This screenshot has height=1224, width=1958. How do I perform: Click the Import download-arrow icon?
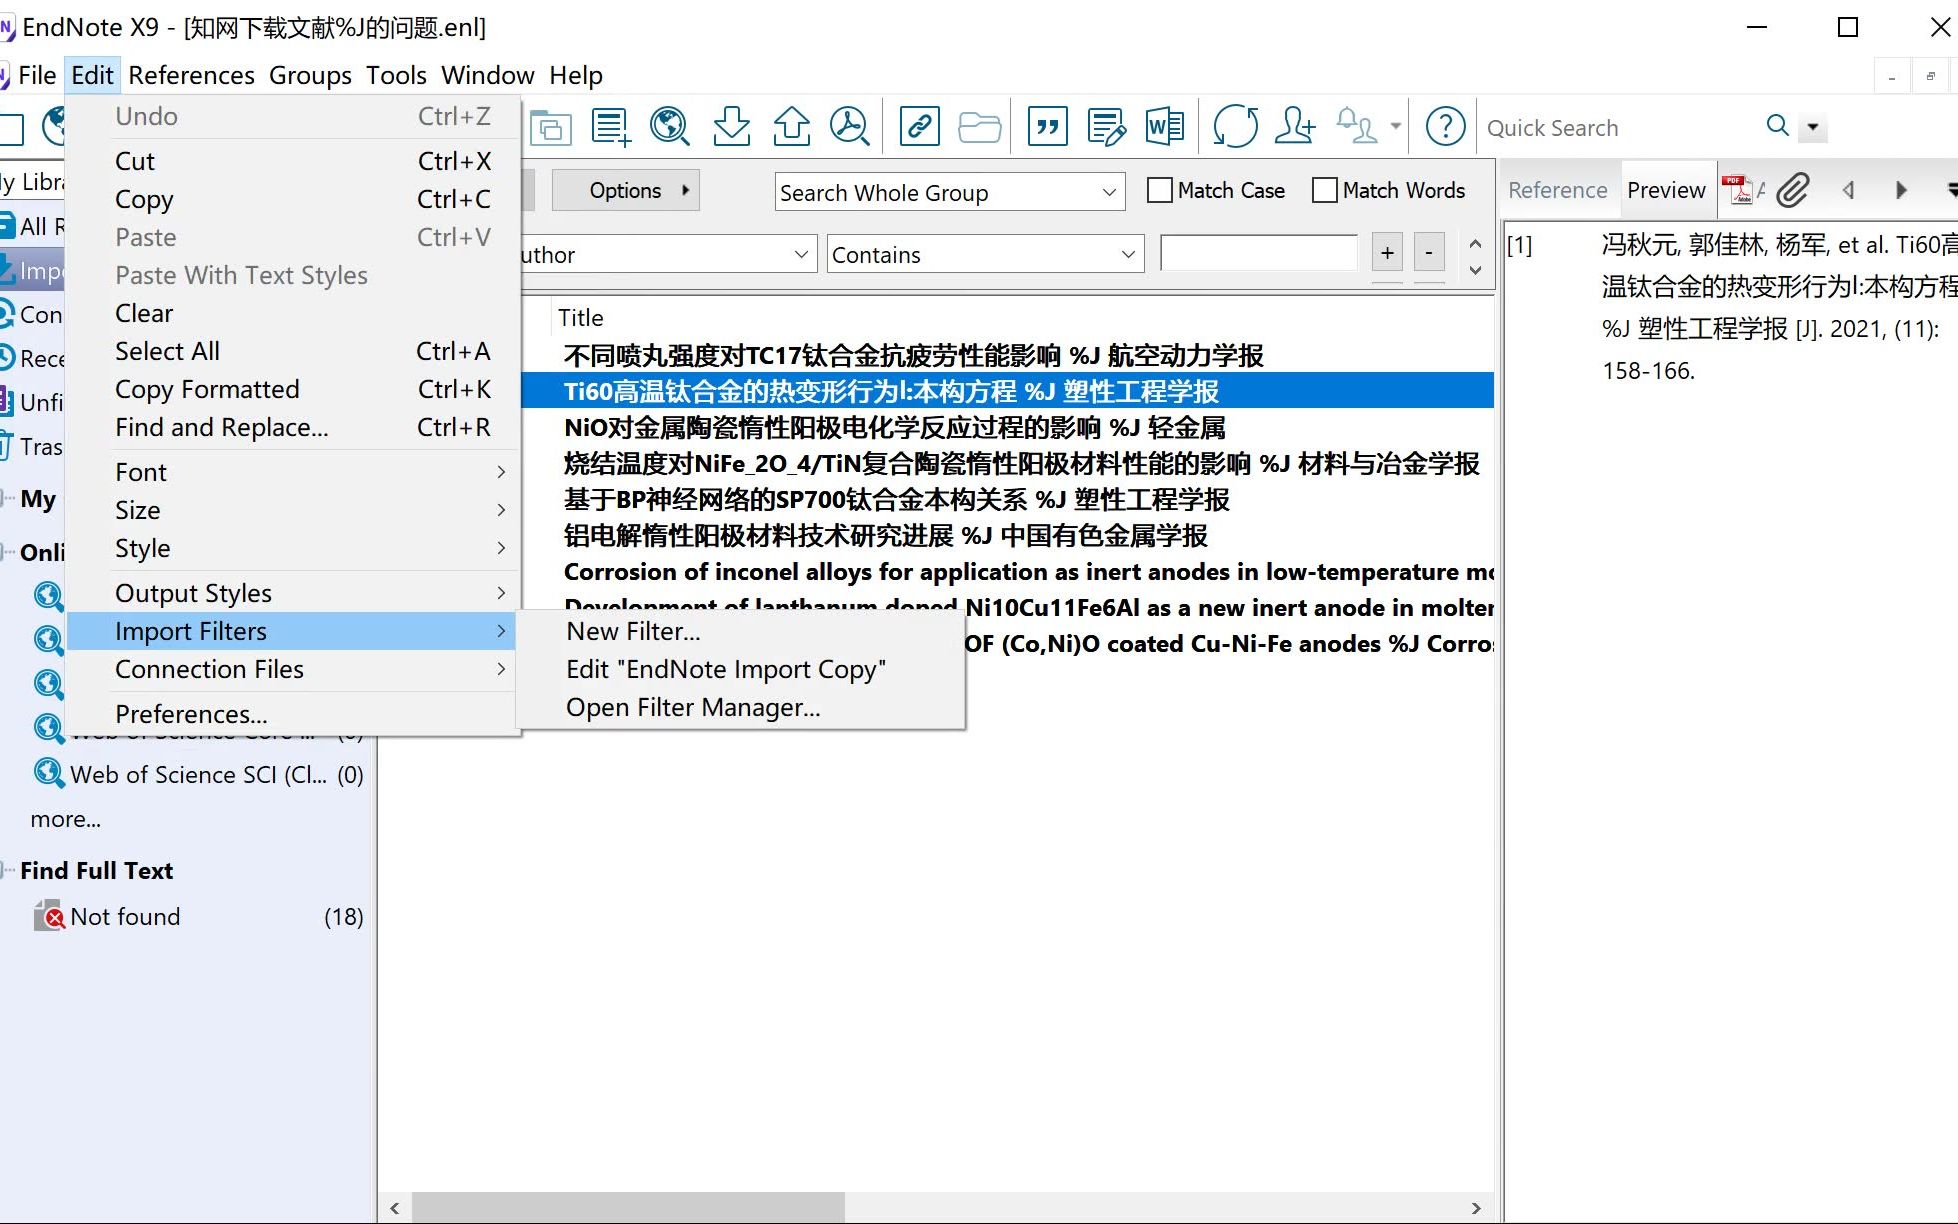[731, 127]
